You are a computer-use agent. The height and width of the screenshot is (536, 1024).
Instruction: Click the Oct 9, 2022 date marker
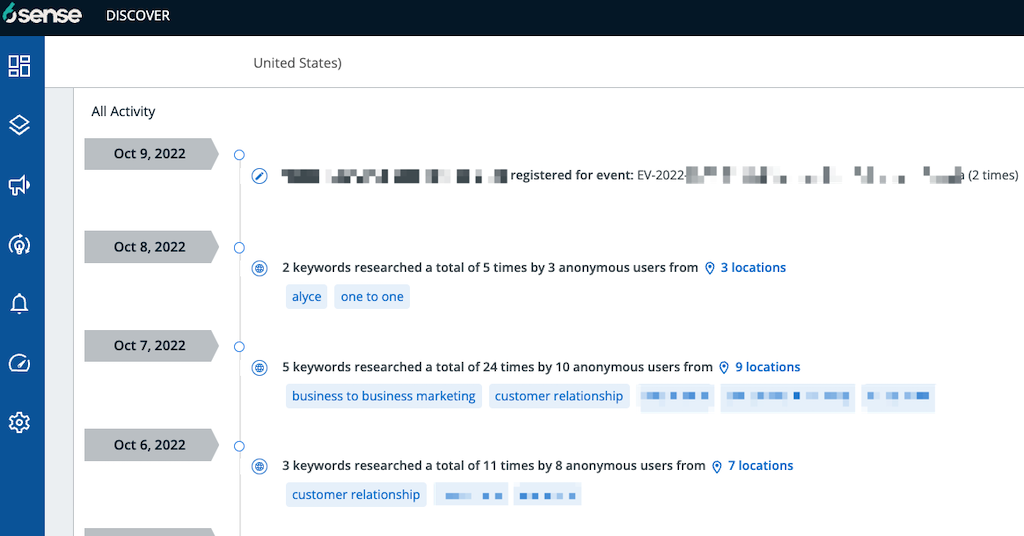150,154
